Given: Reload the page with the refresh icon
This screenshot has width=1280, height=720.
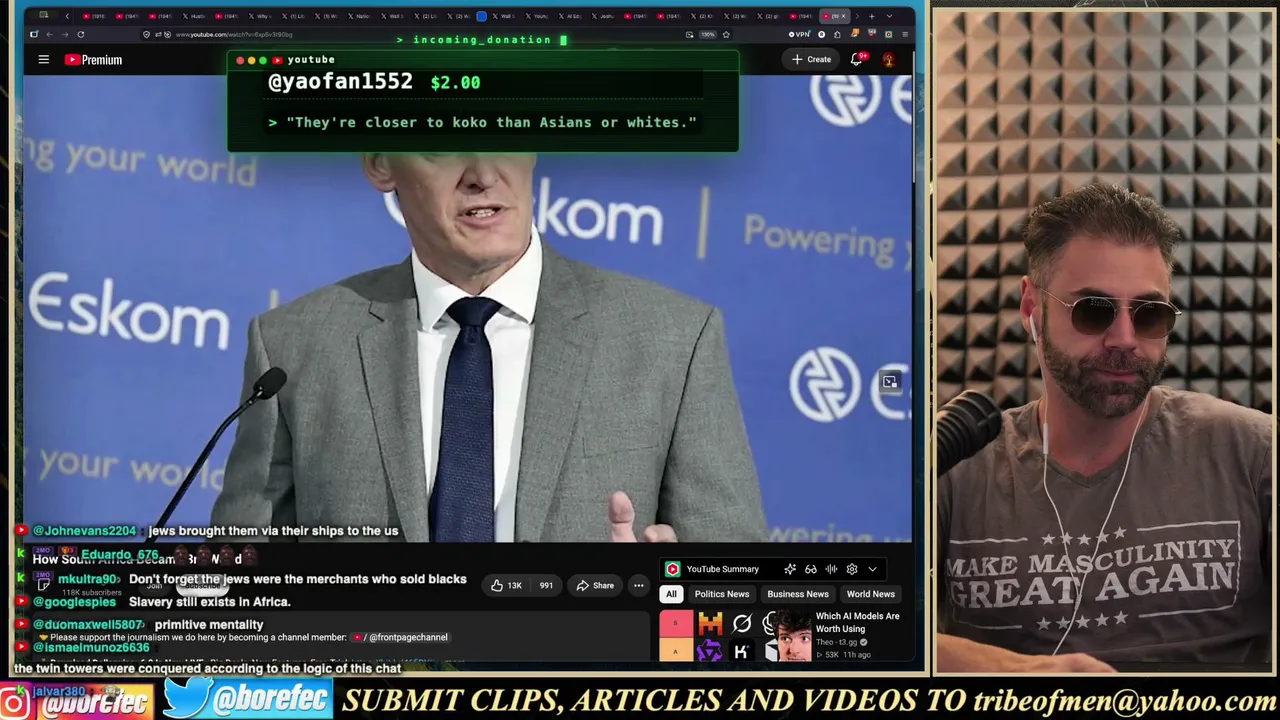Looking at the screenshot, I should 81,35.
